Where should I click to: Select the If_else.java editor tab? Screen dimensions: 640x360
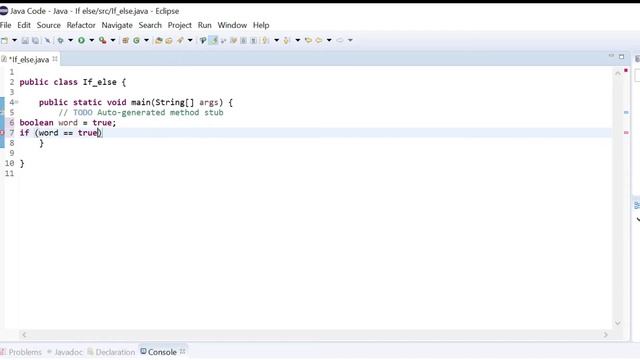point(29,60)
